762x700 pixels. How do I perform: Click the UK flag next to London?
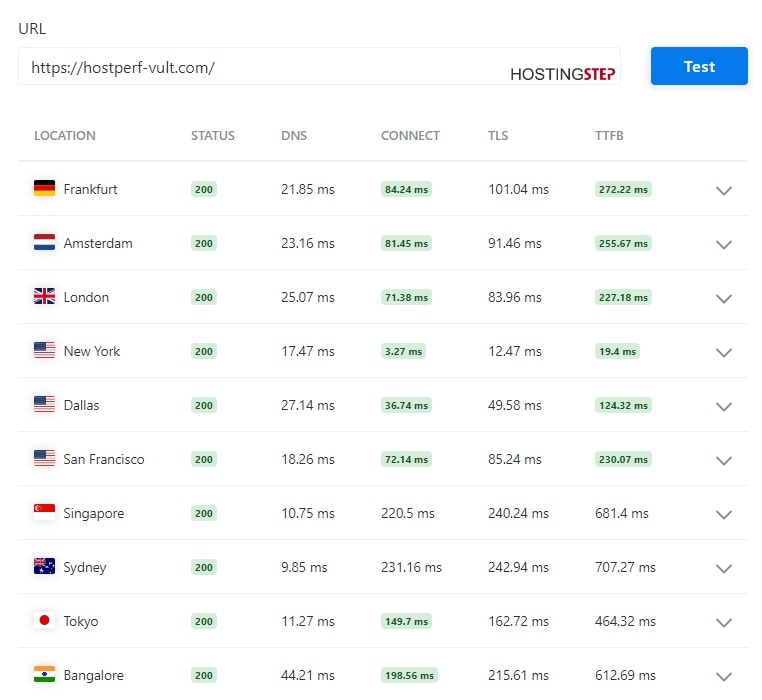(44, 296)
